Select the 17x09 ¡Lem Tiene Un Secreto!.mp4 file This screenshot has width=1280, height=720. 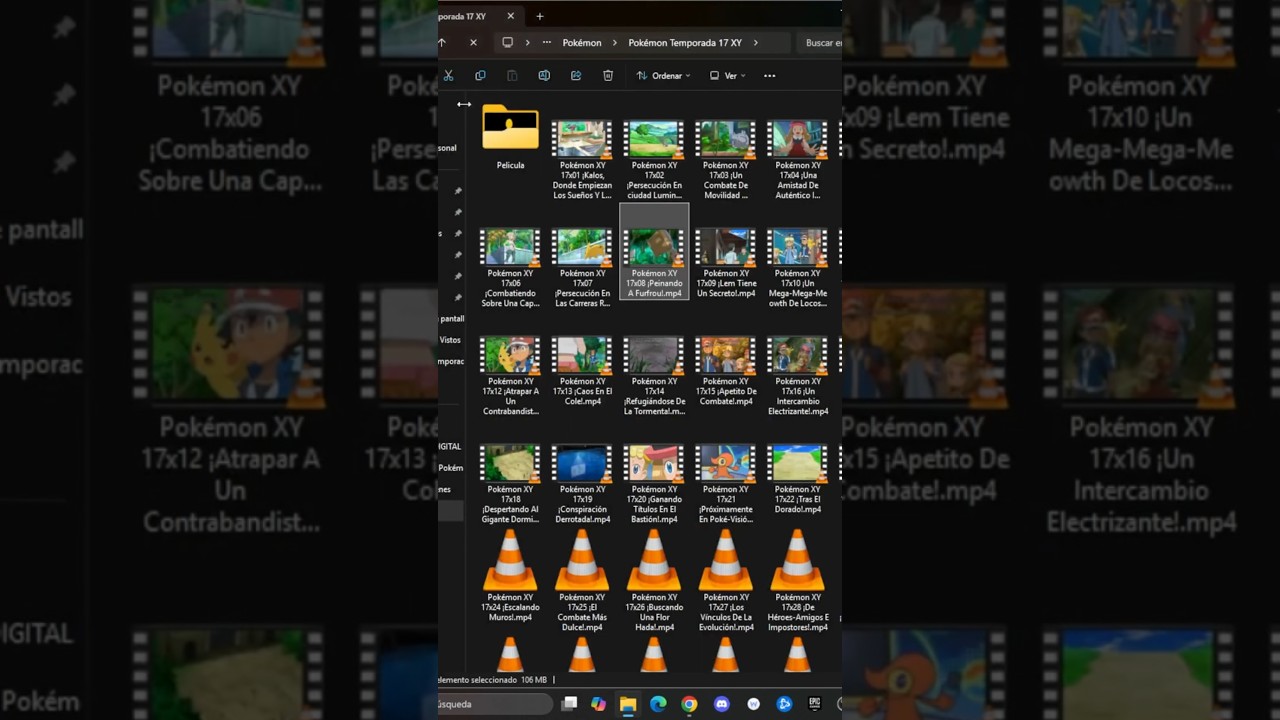click(x=726, y=263)
